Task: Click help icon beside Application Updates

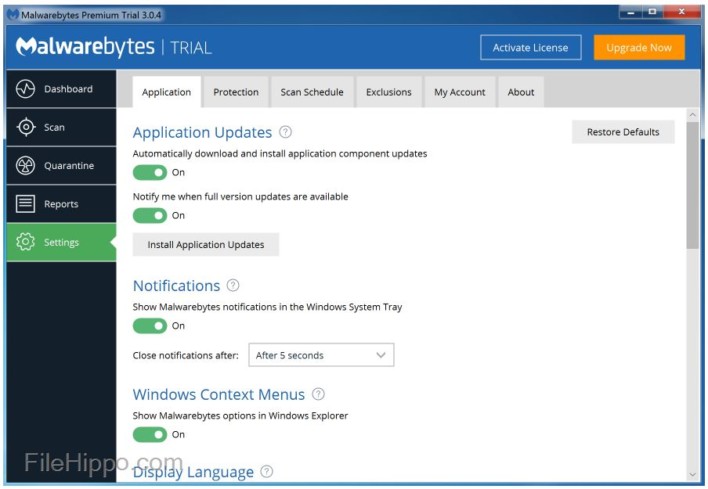Action: (x=285, y=132)
